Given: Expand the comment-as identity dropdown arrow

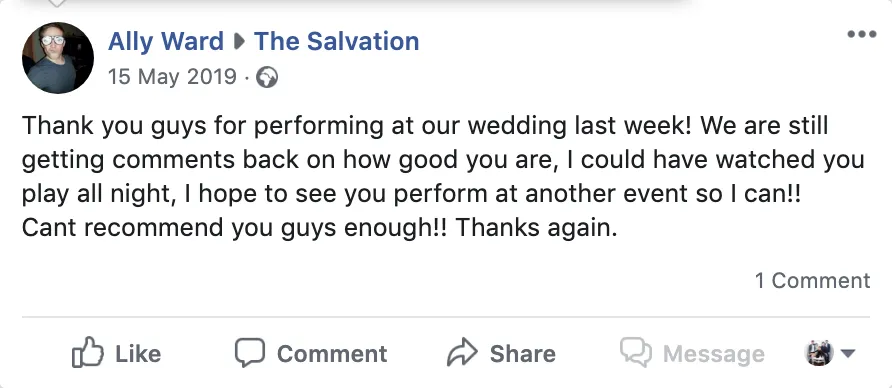Looking at the screenshot, I should 848,353.
